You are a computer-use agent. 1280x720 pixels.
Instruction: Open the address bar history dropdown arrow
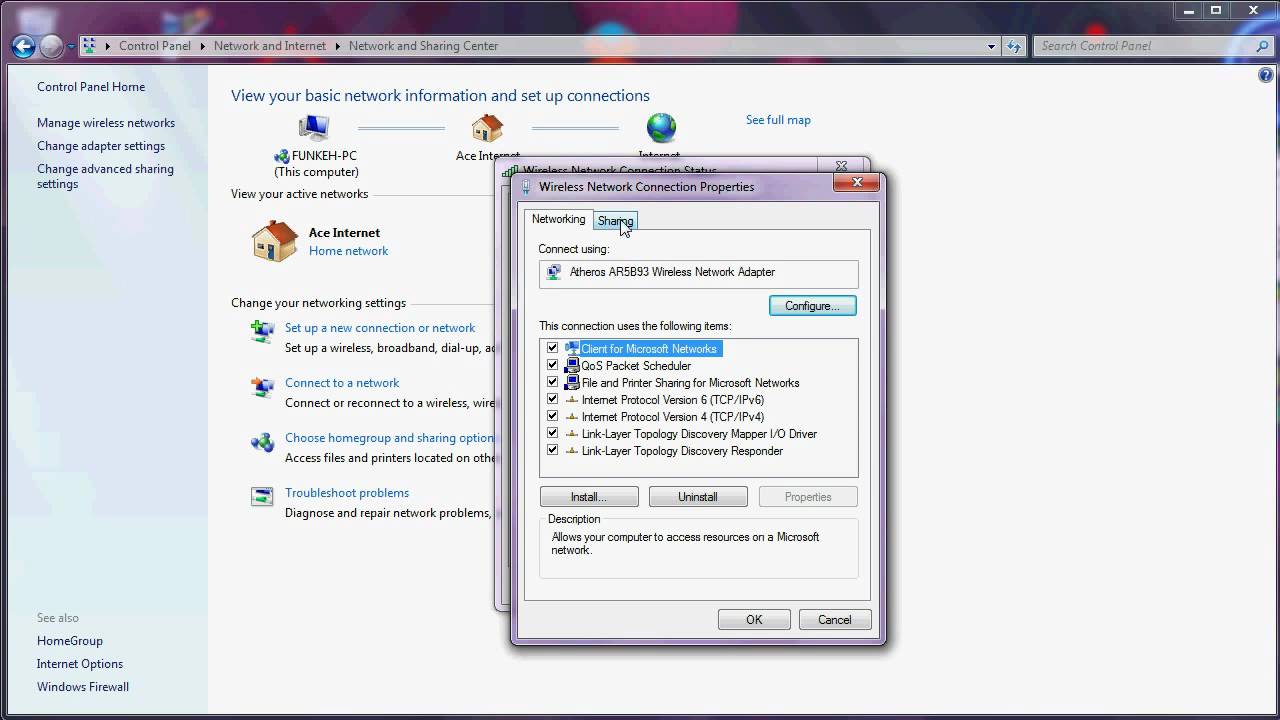[991, 46]
